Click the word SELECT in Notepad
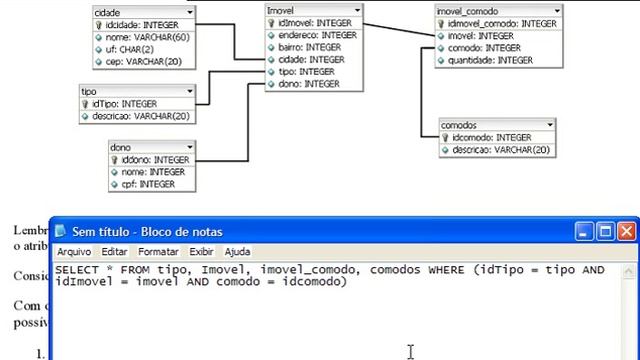640x360 pixels. coord(77,270)
